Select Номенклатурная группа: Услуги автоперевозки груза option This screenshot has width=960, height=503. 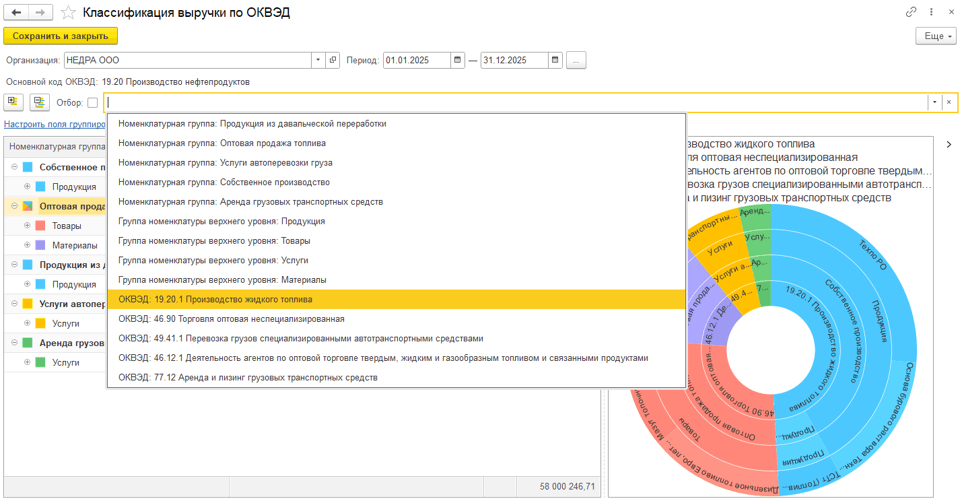(225, 162)
